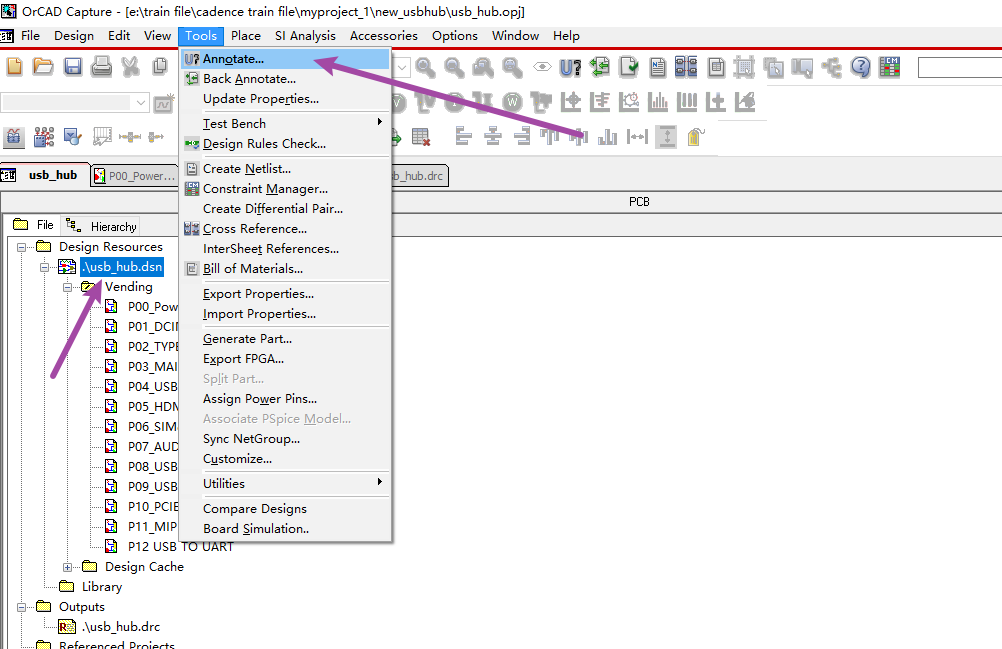
Task: Click the Print toolbar icon
Action: pos(102,66)
